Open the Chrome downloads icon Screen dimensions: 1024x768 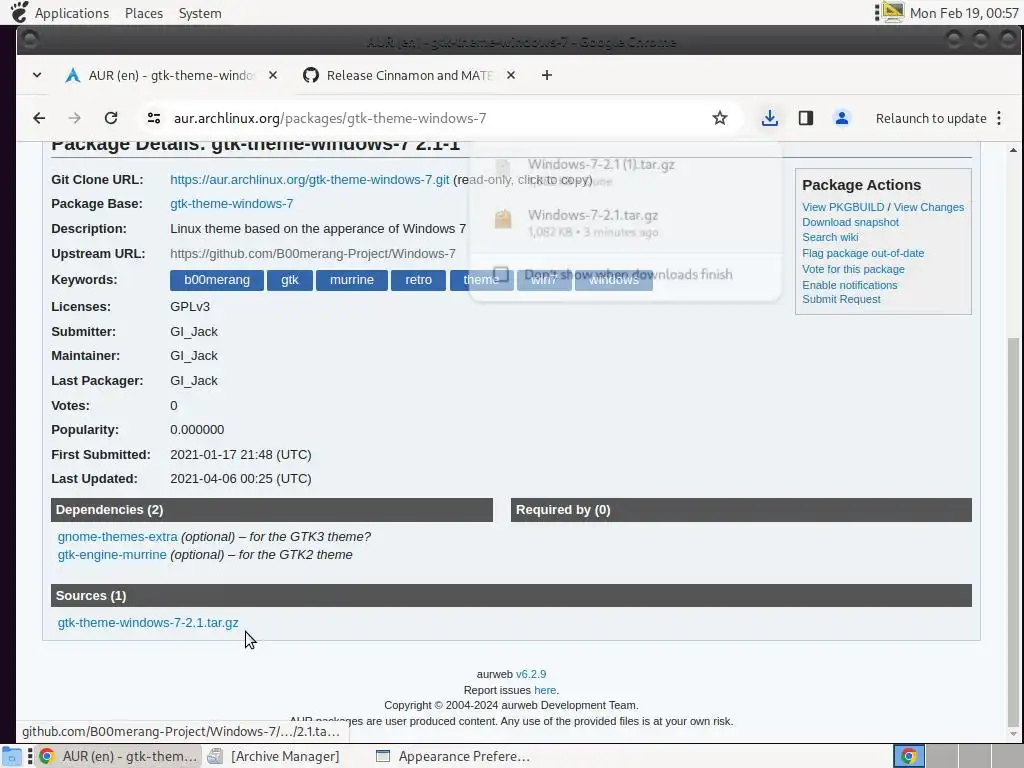click(769, 118)
